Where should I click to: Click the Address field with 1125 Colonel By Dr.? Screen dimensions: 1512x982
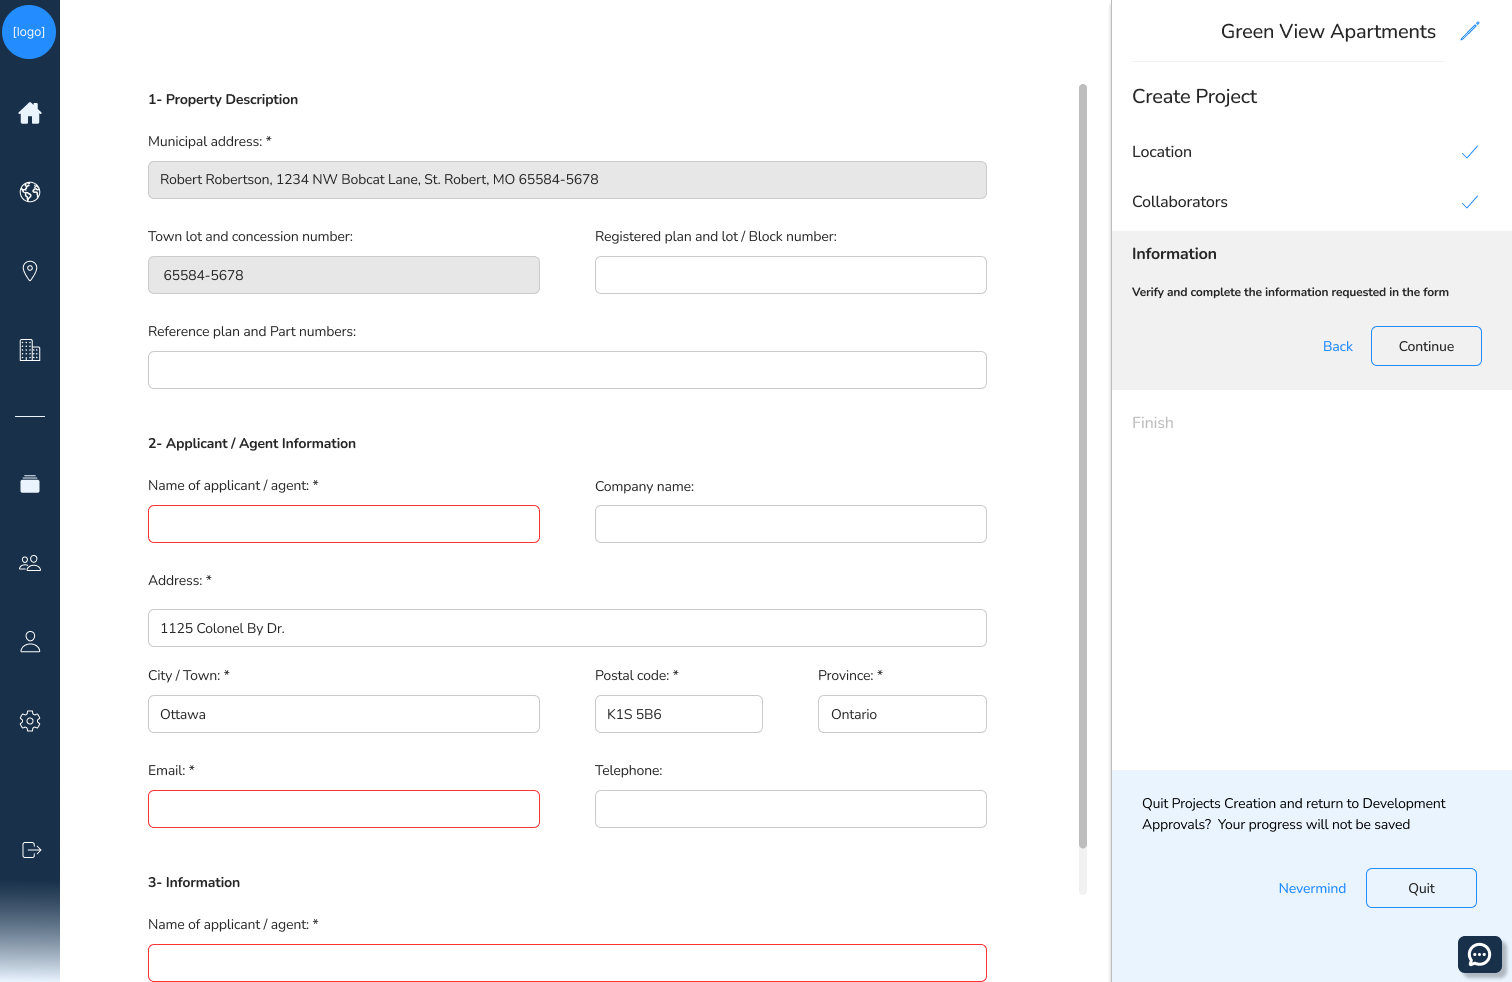567,628
